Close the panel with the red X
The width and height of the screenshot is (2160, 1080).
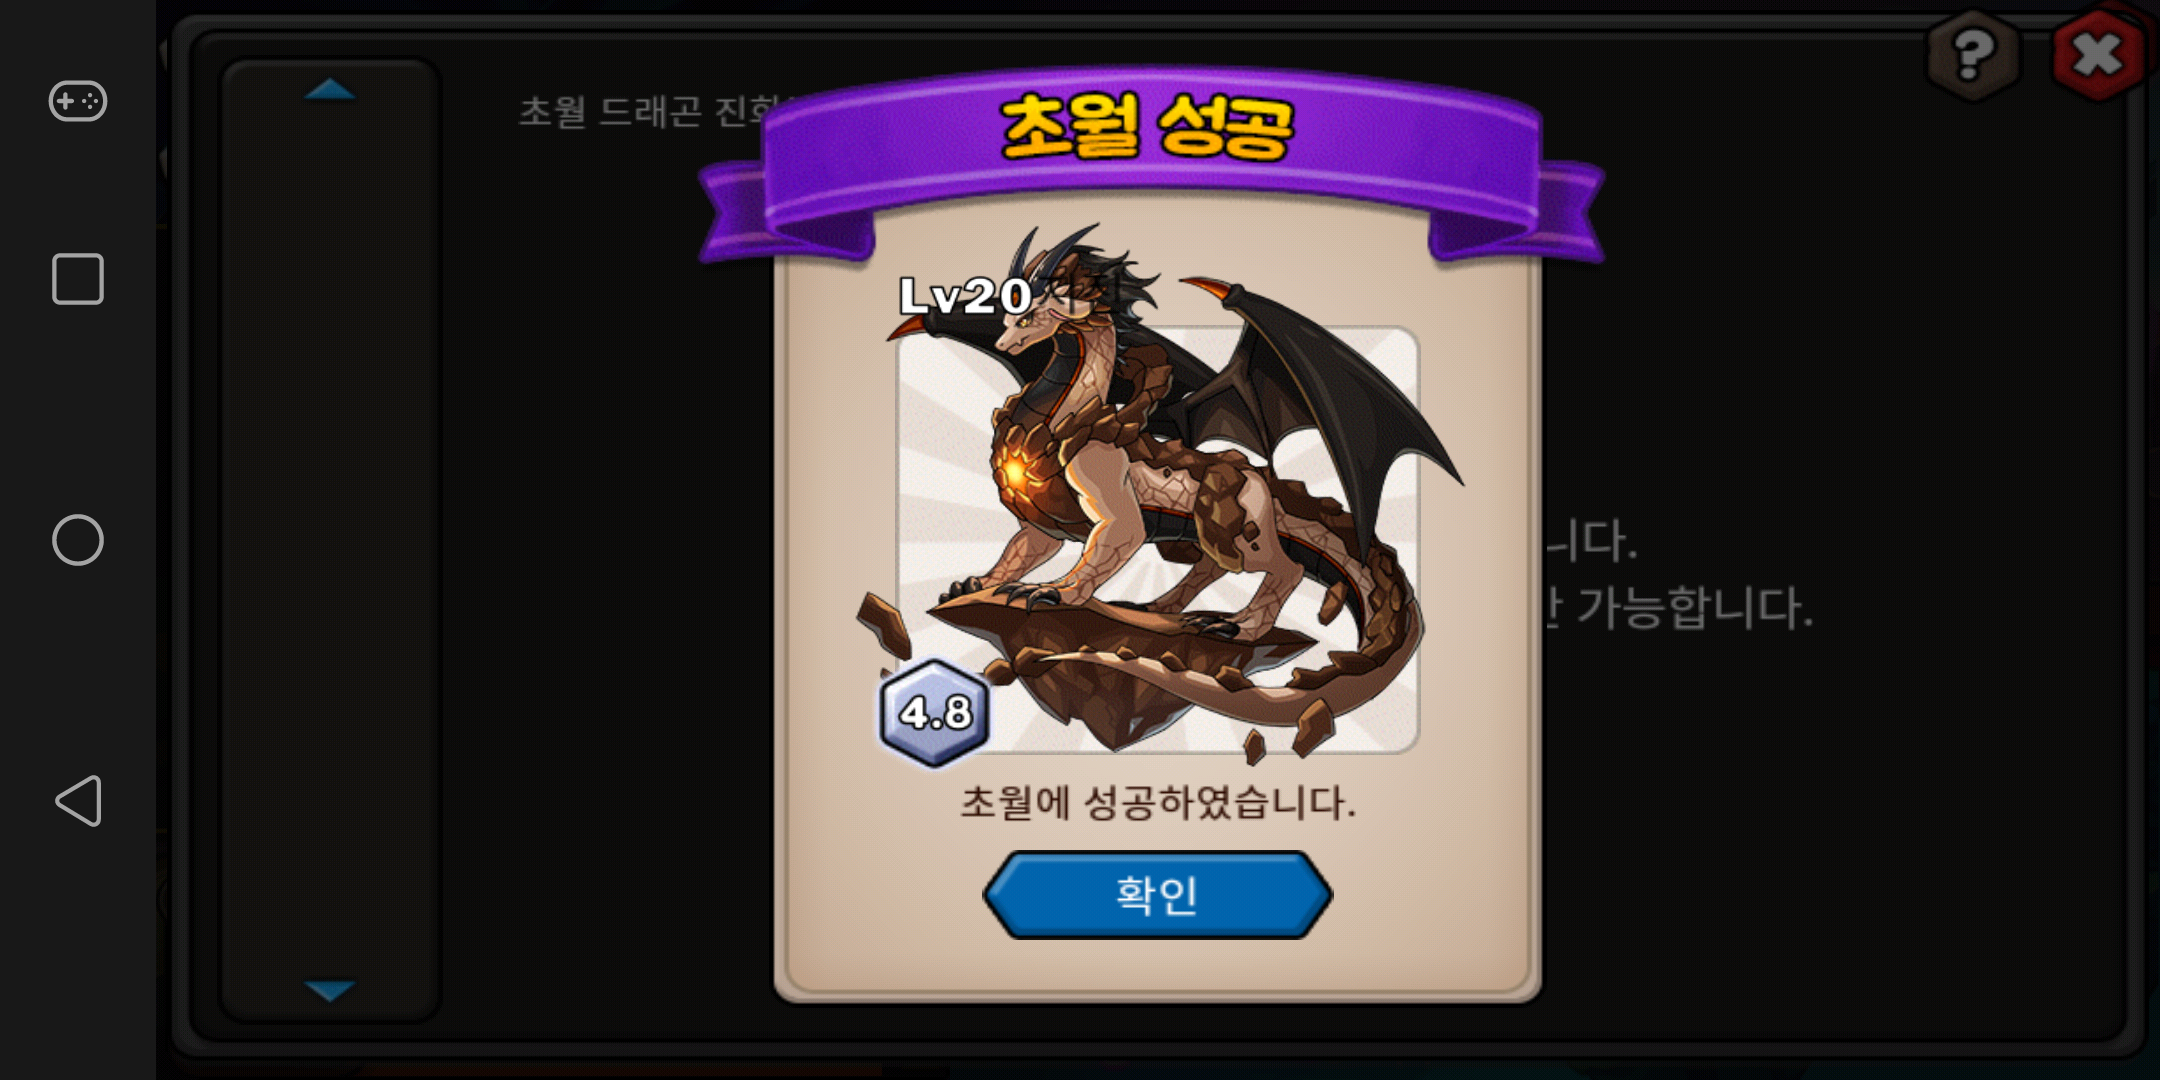point(2098,55)
